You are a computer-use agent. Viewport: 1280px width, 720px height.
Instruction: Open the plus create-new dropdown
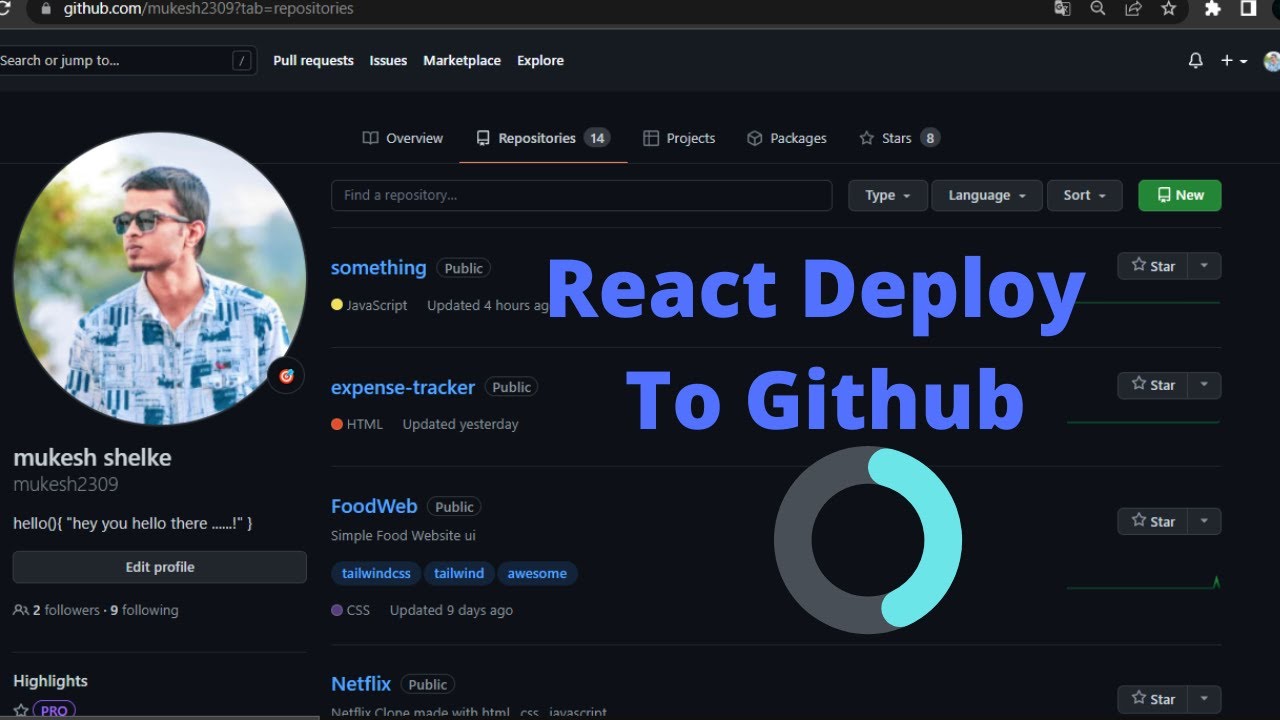(1233, 61)
